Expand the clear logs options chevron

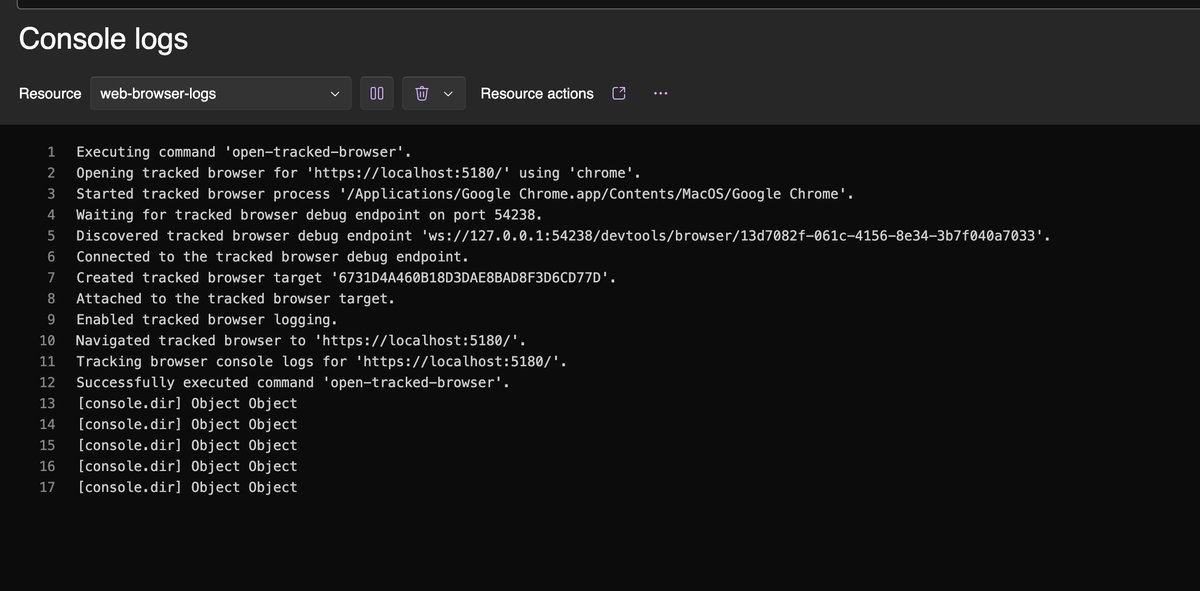tap(448, 93)
